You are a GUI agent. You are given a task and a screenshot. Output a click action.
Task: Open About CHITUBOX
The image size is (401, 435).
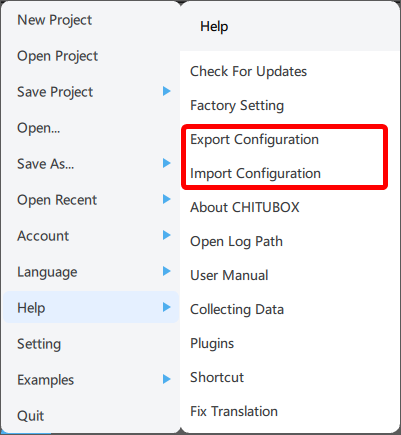point(245,207)
